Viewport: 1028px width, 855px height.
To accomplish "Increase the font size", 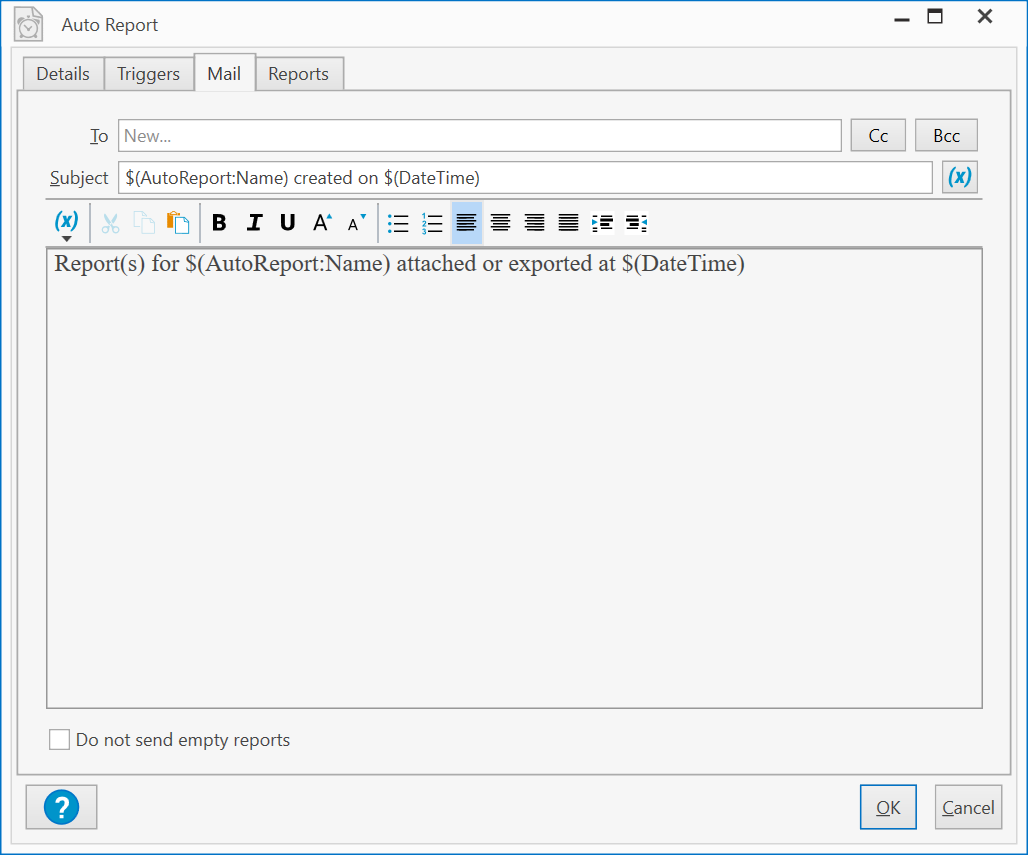I will (x=322, y=223).
